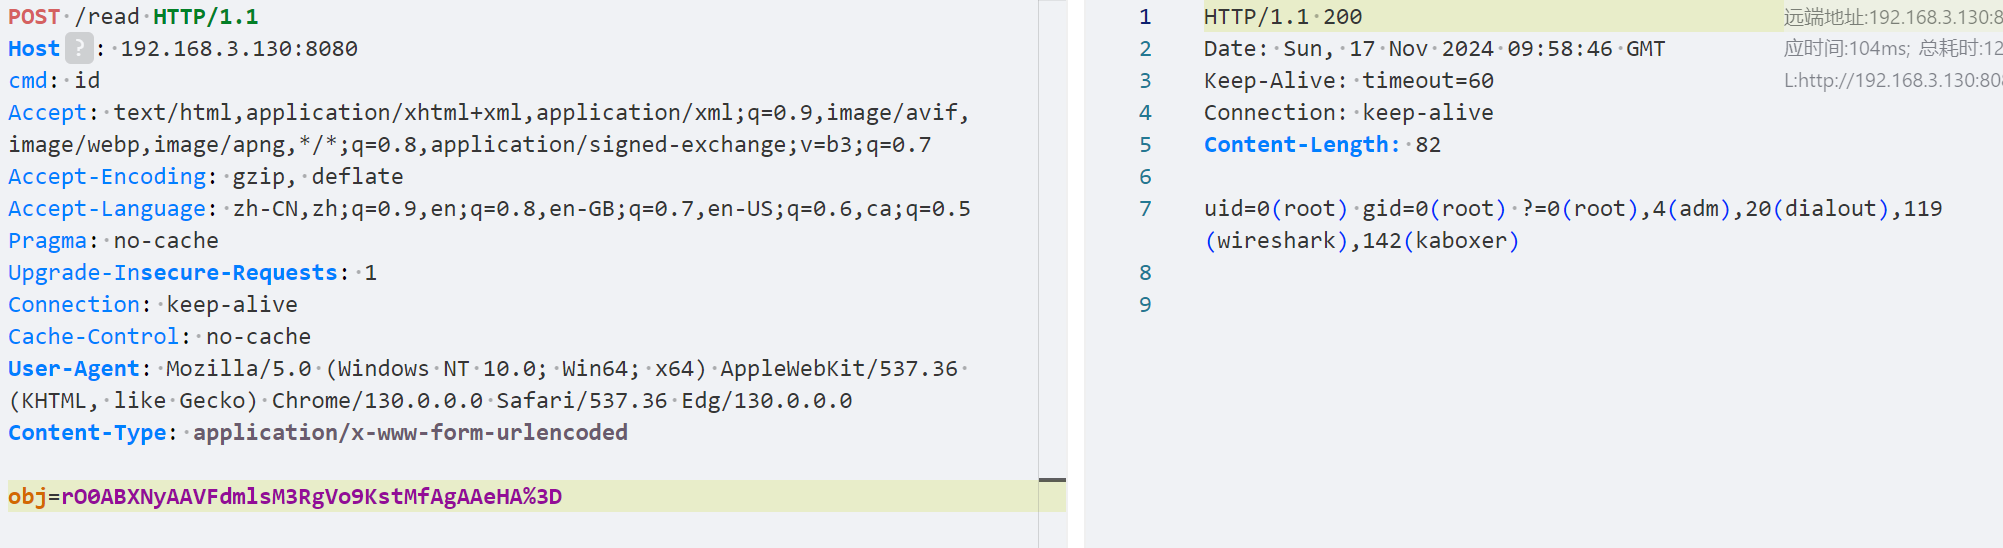
Task: Click the Content-Type value application/x-www-form-urlencoded
Action: point(410,433)
